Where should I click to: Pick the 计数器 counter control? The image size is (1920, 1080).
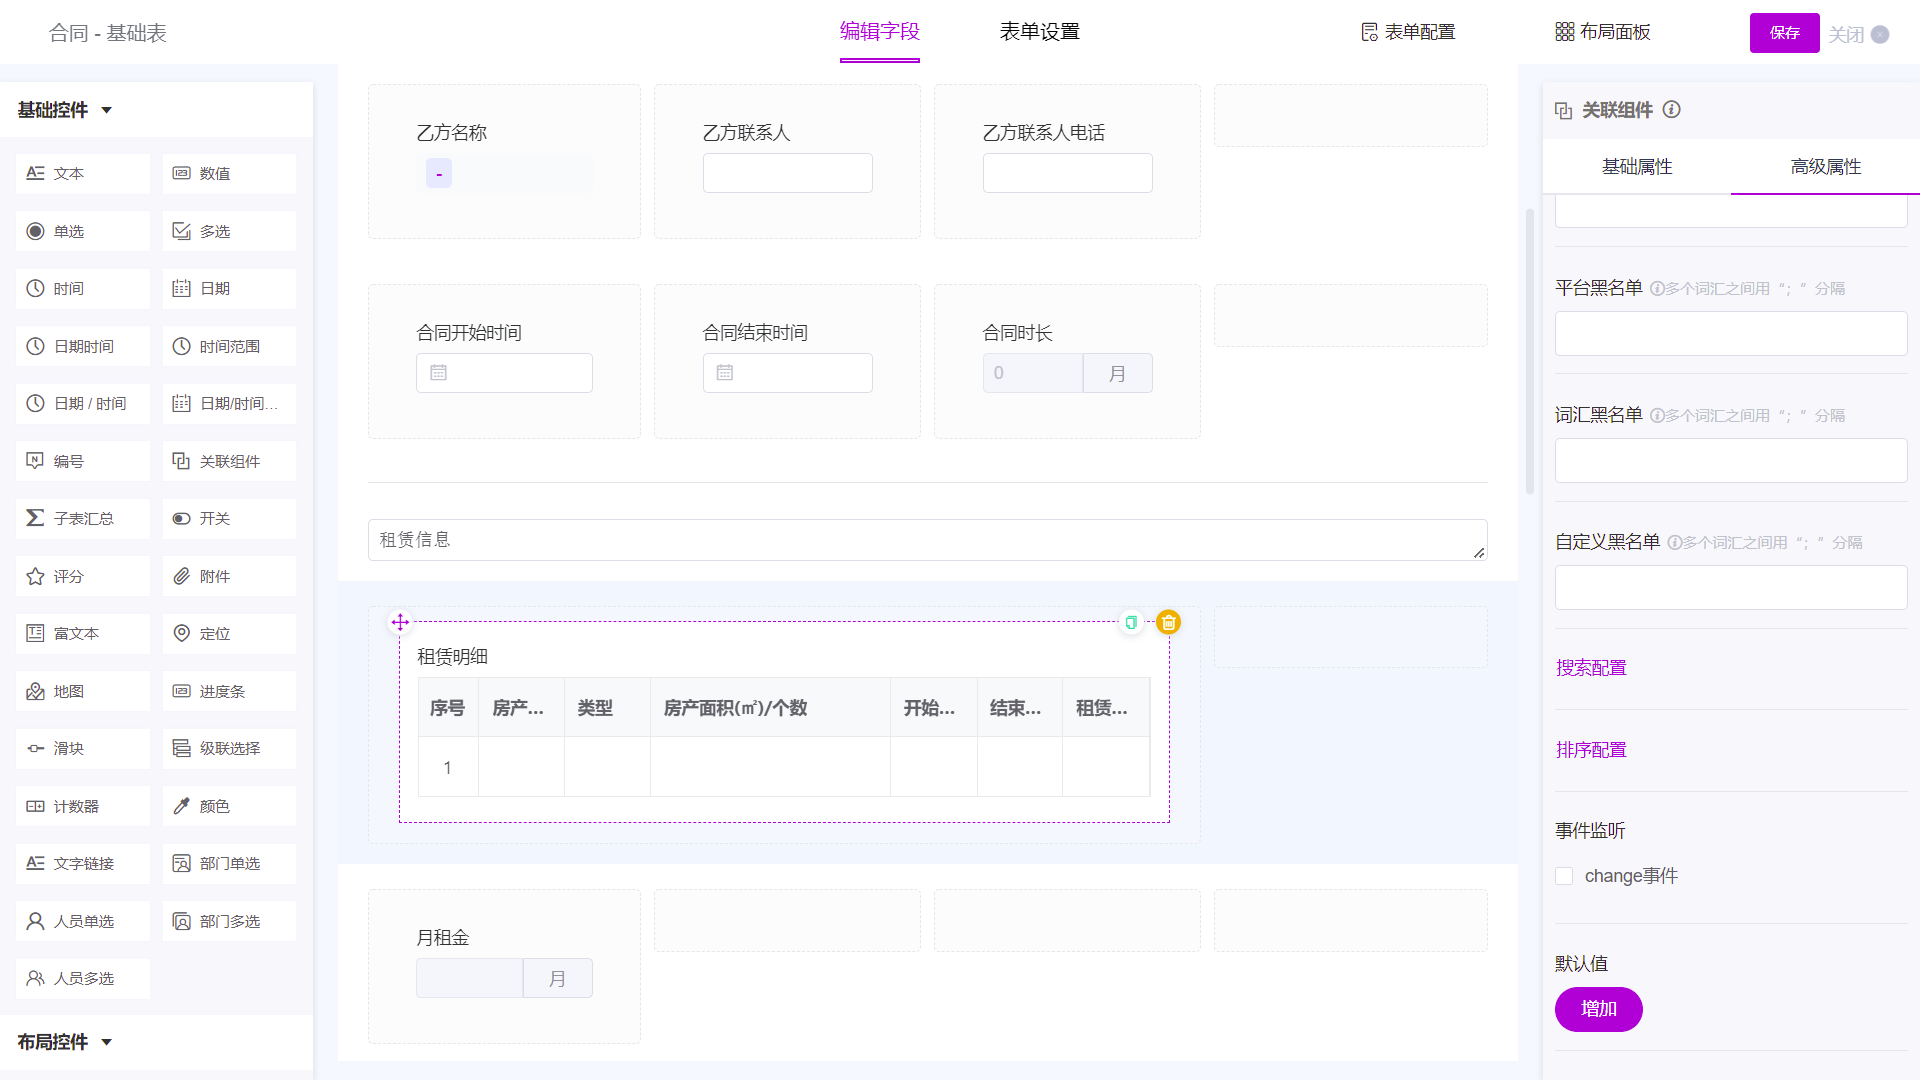pos(83,806)
